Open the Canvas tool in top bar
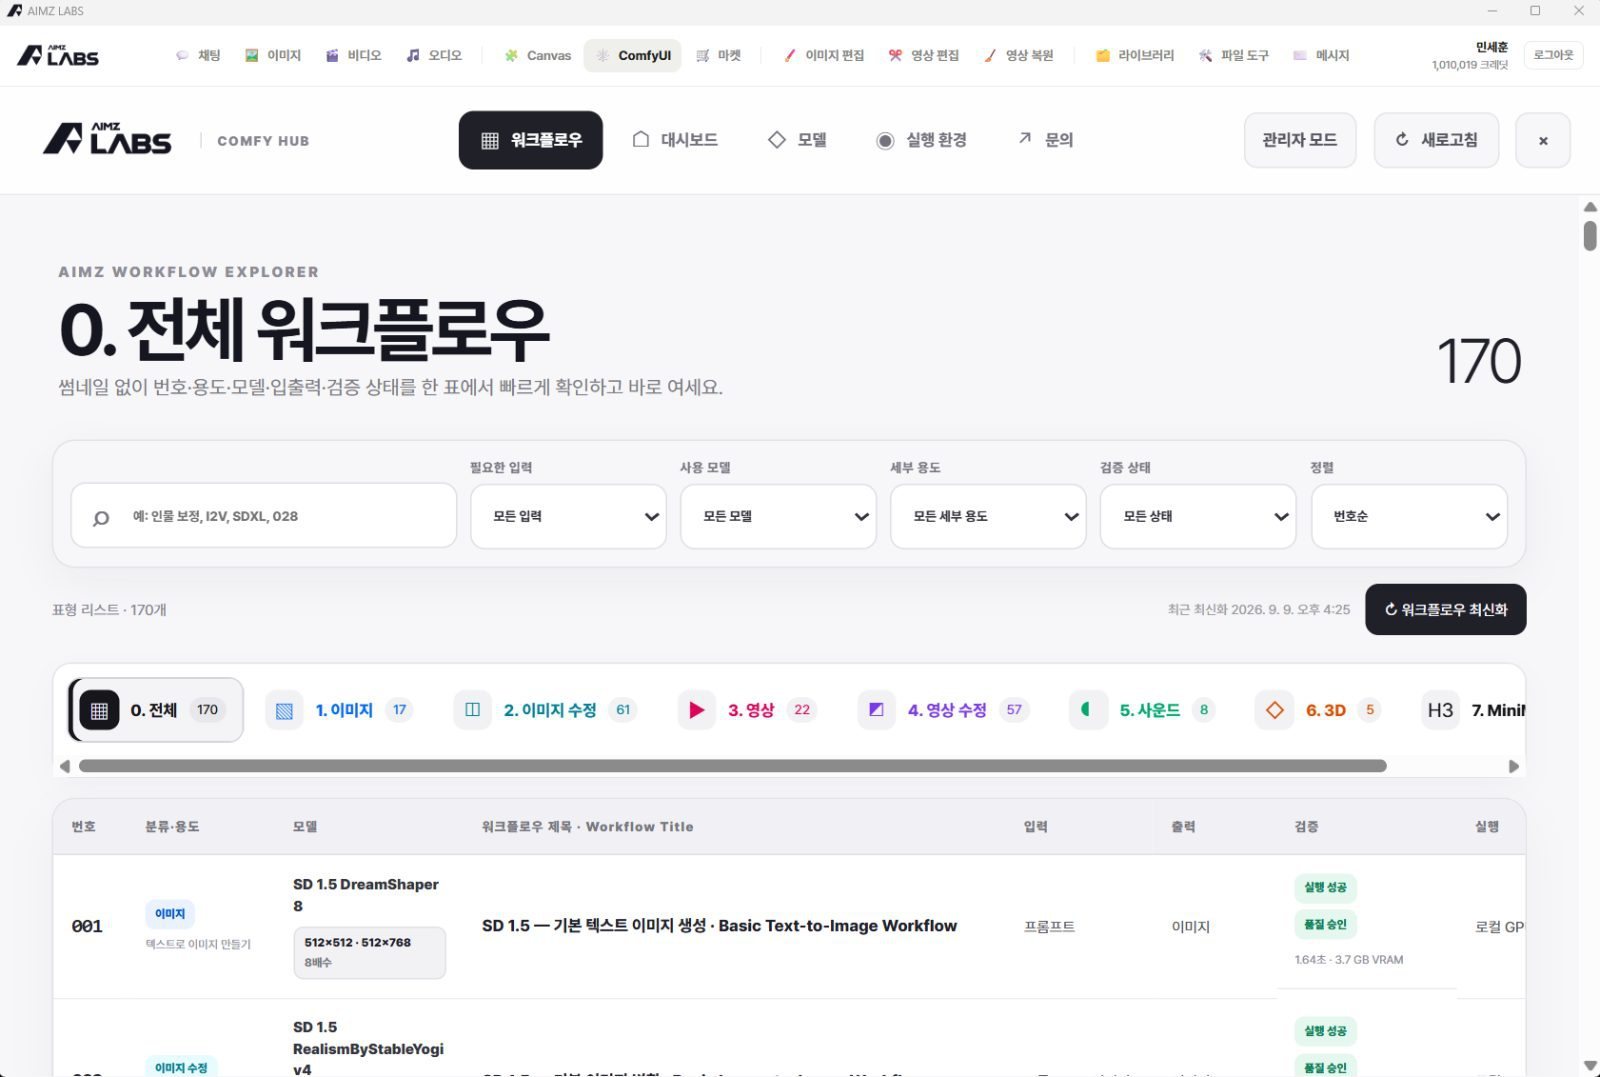Viewport: 1600px width, 1077px height. tap(538, 56)
